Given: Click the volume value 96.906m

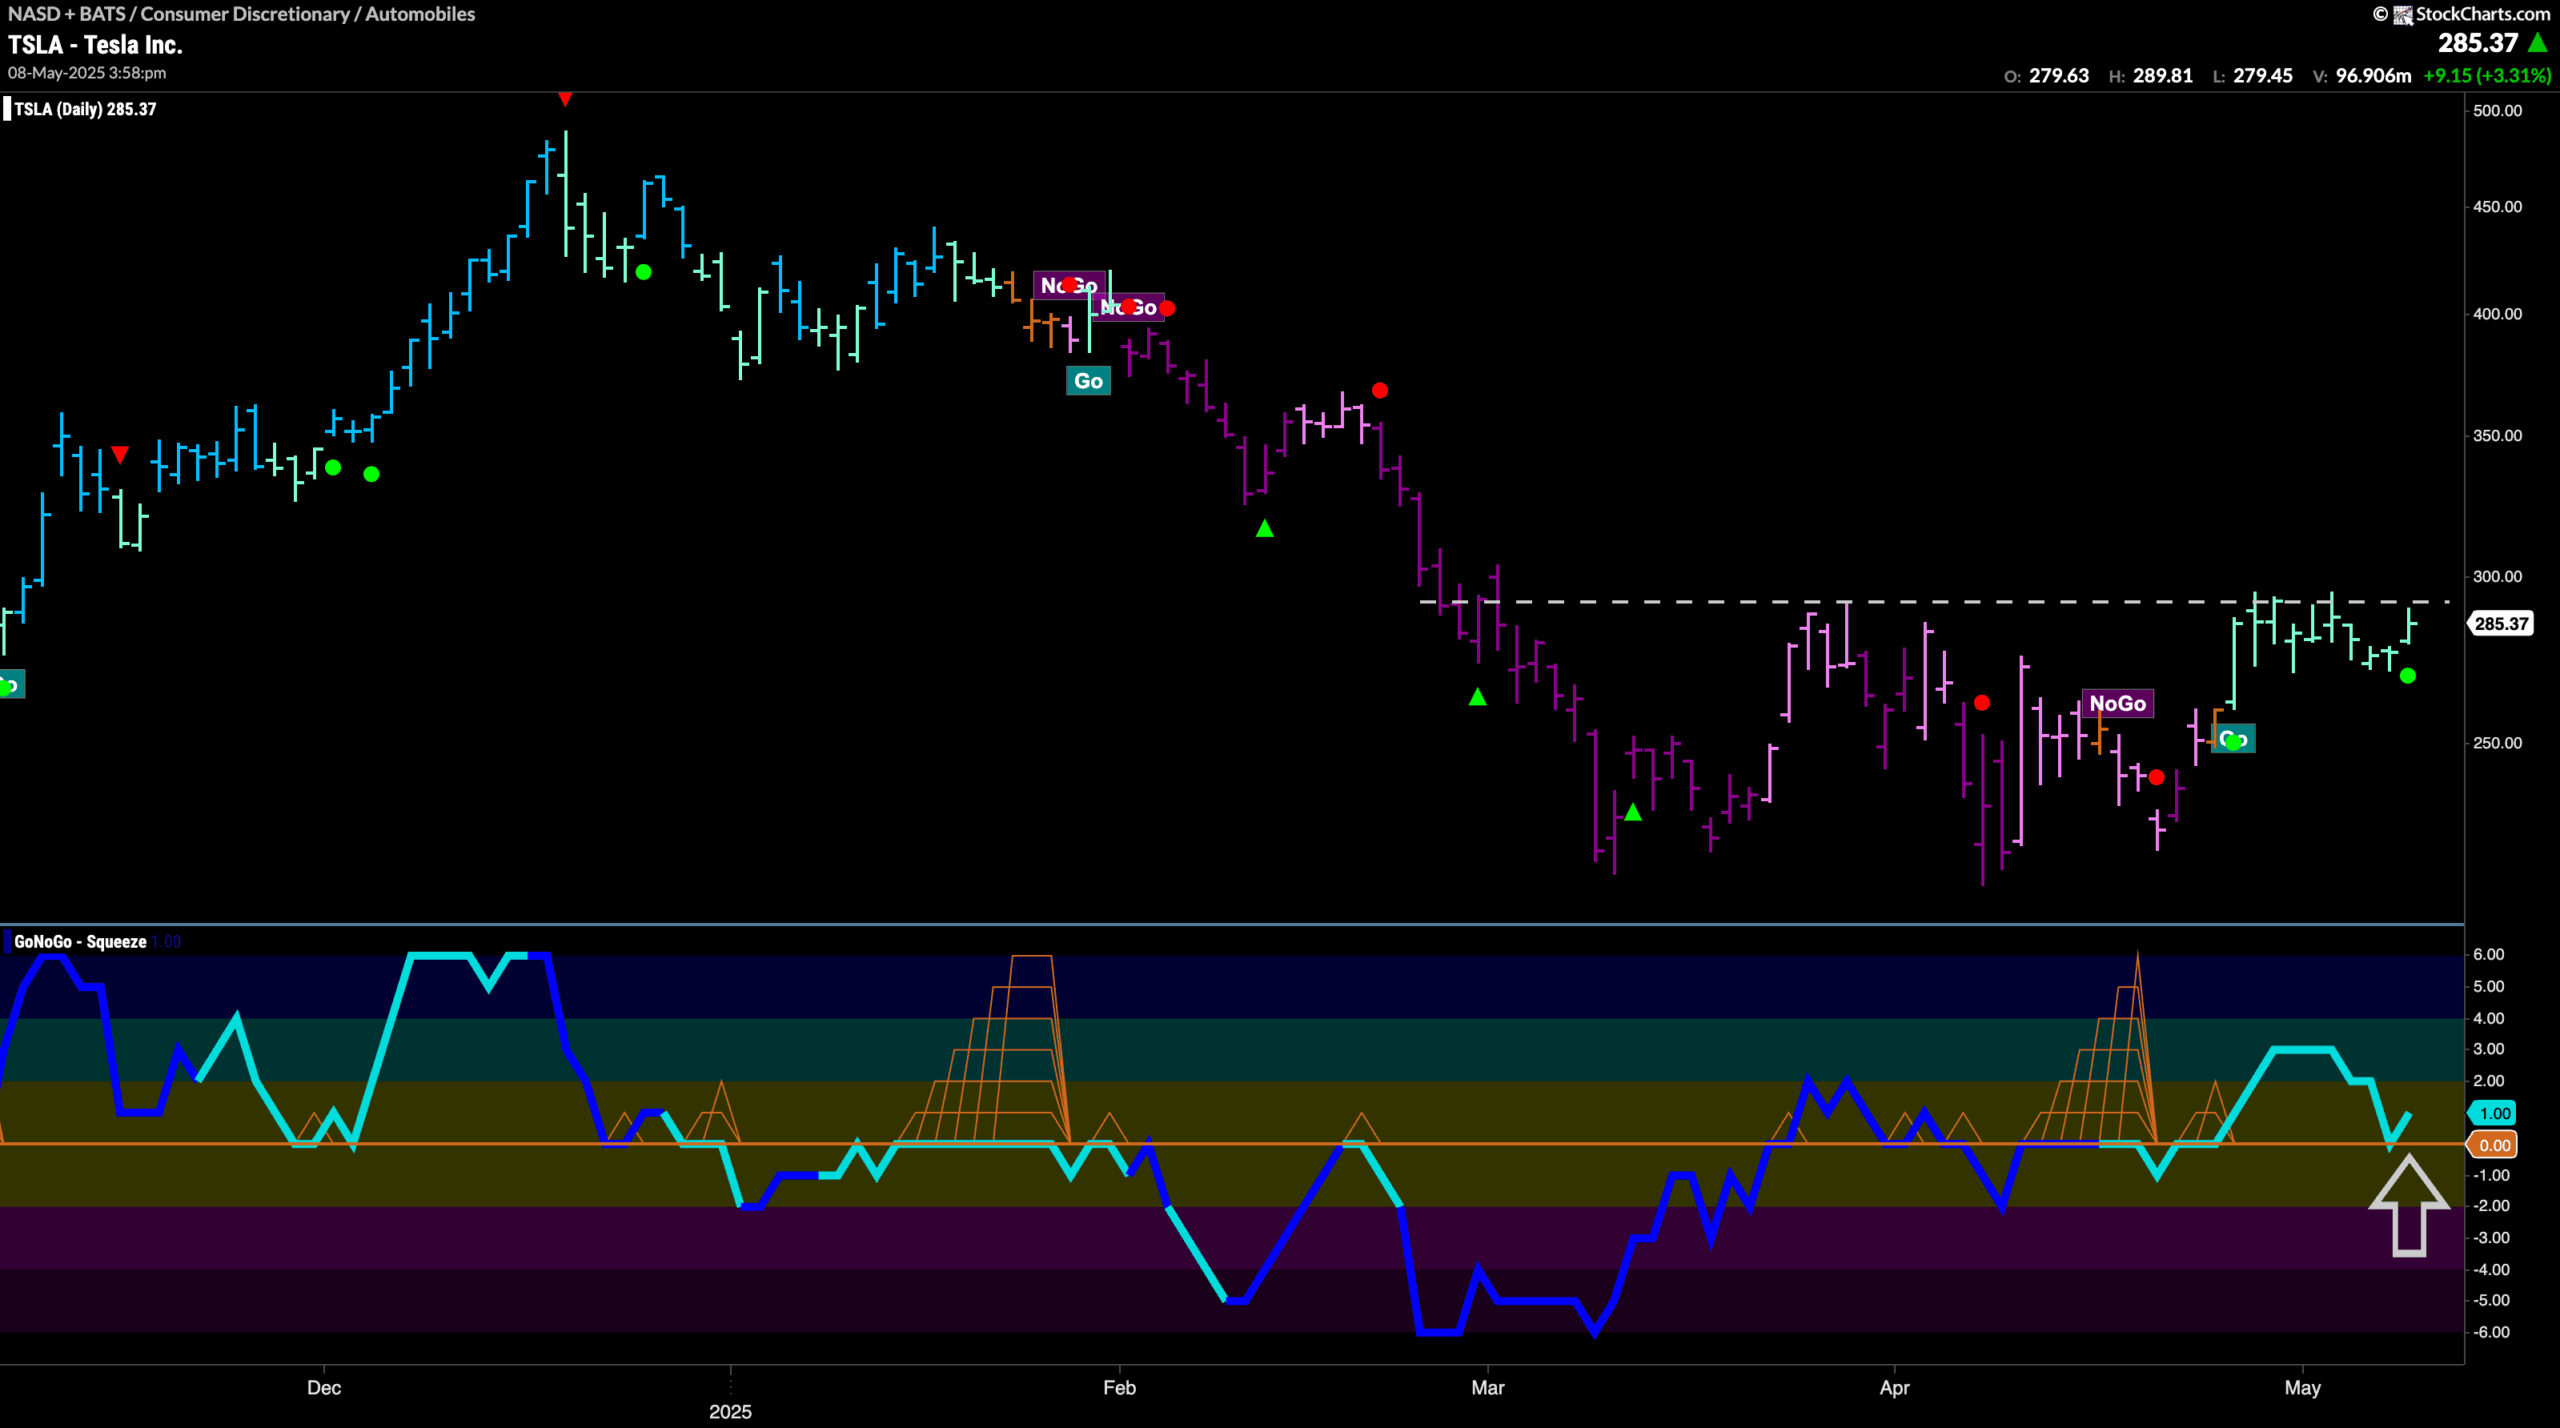Looking at the screenshot, I should point(2372,76).
